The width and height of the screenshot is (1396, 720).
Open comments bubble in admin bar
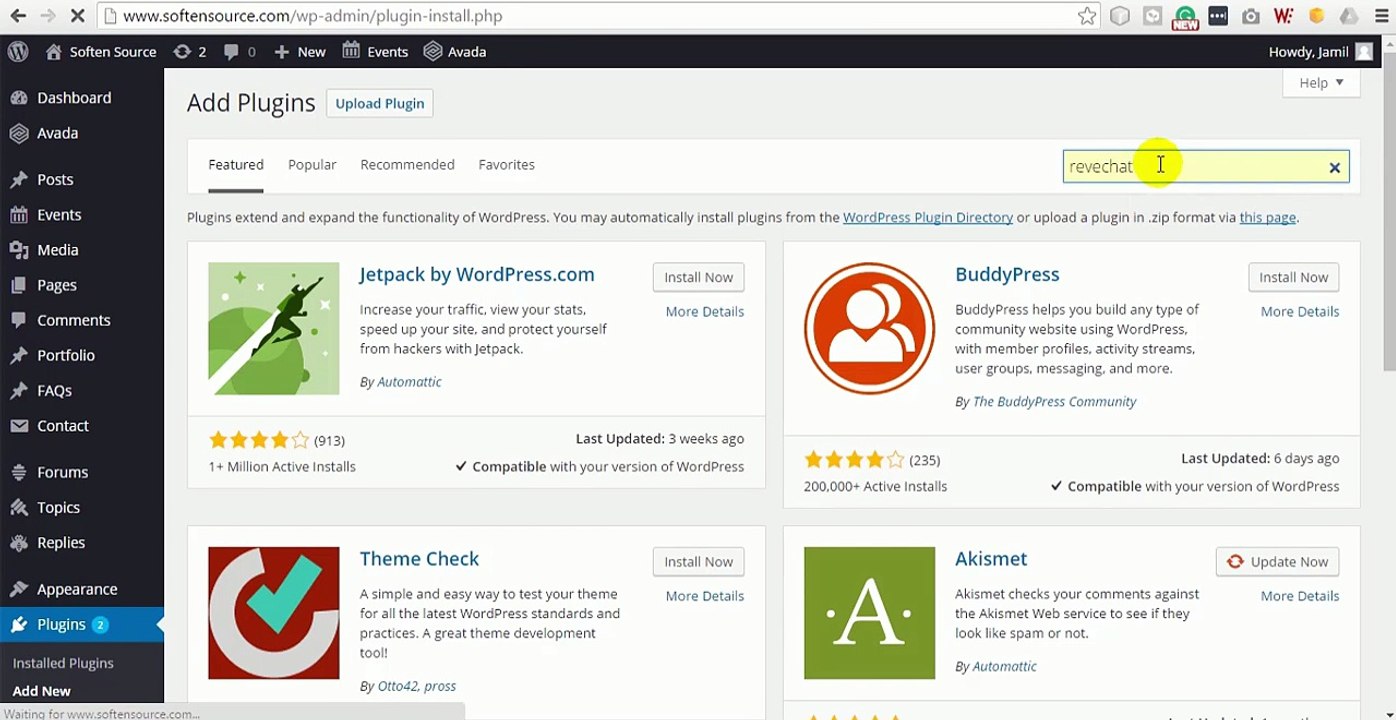240,52
